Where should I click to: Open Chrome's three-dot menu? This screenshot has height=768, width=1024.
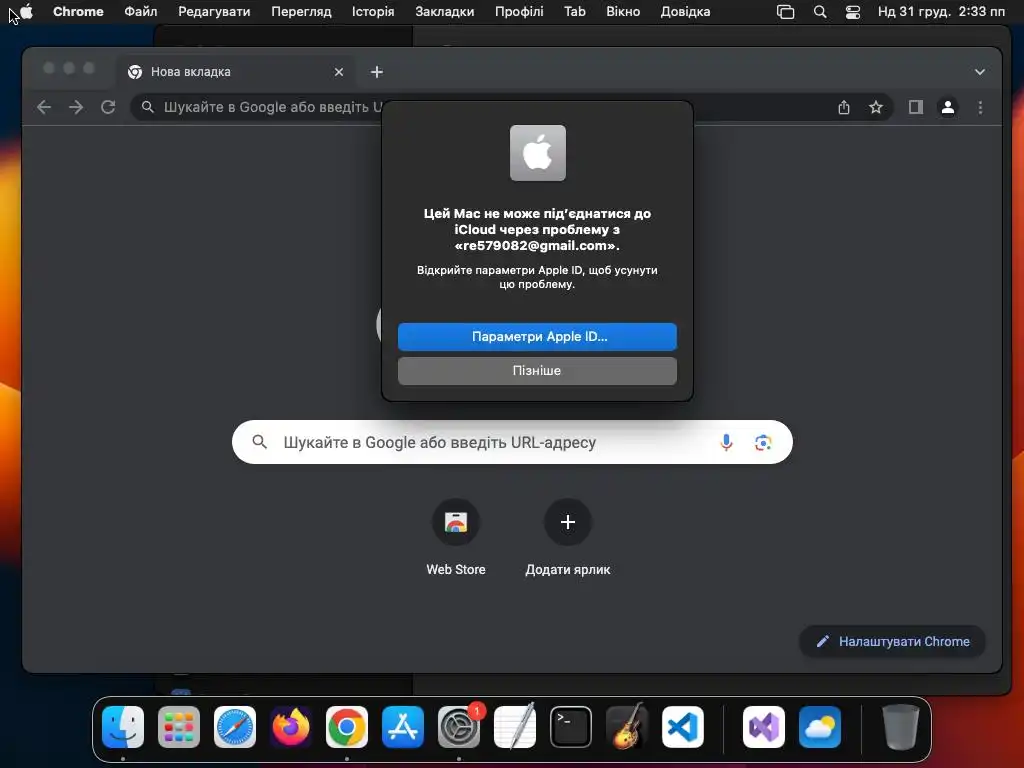point(980,107)
